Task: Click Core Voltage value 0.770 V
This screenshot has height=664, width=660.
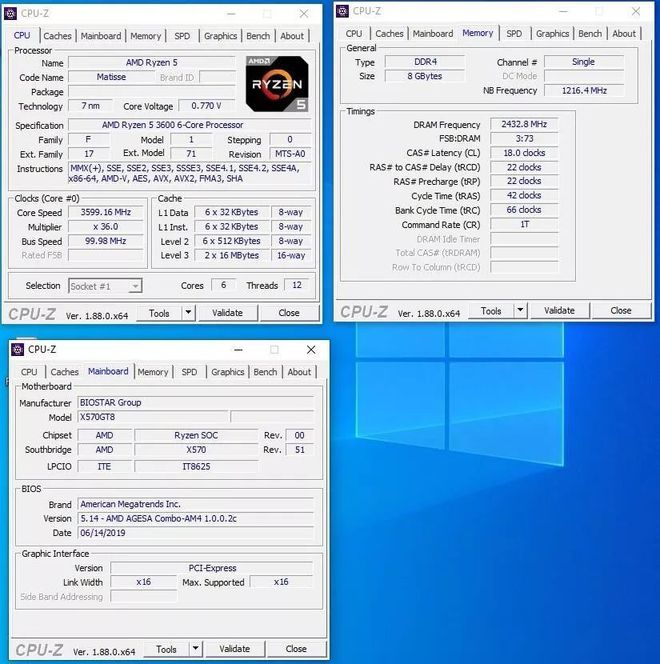Action: click(x=207, y=106)
